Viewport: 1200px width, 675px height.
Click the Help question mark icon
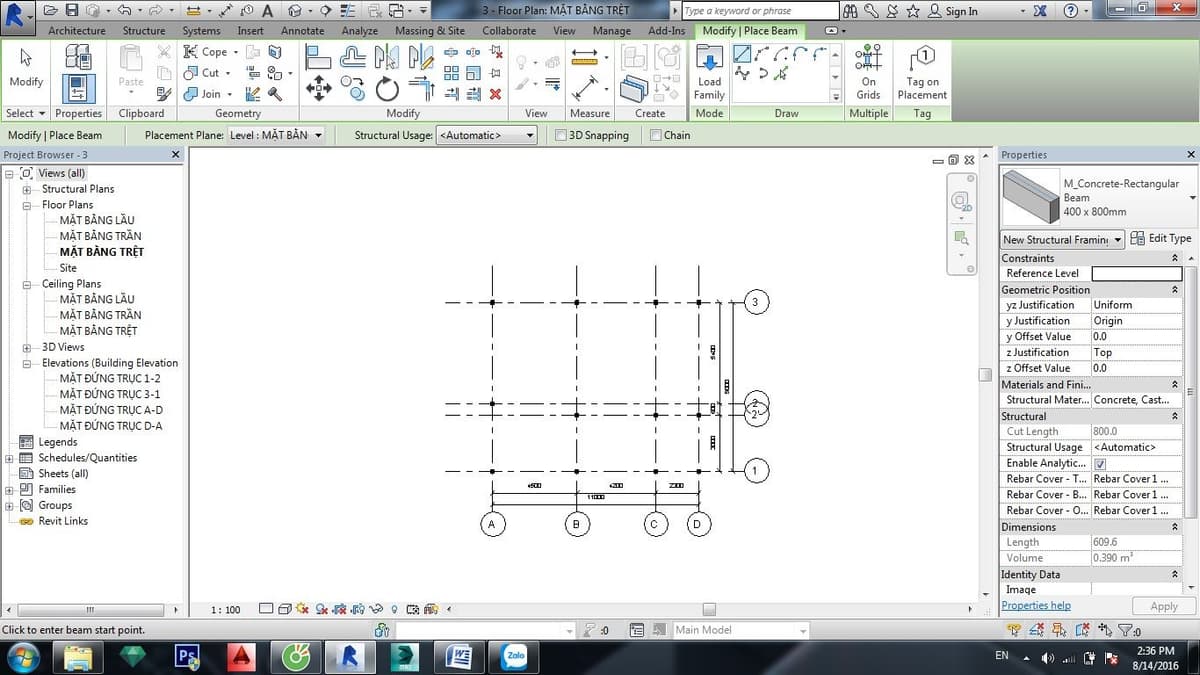[1072, 10]
